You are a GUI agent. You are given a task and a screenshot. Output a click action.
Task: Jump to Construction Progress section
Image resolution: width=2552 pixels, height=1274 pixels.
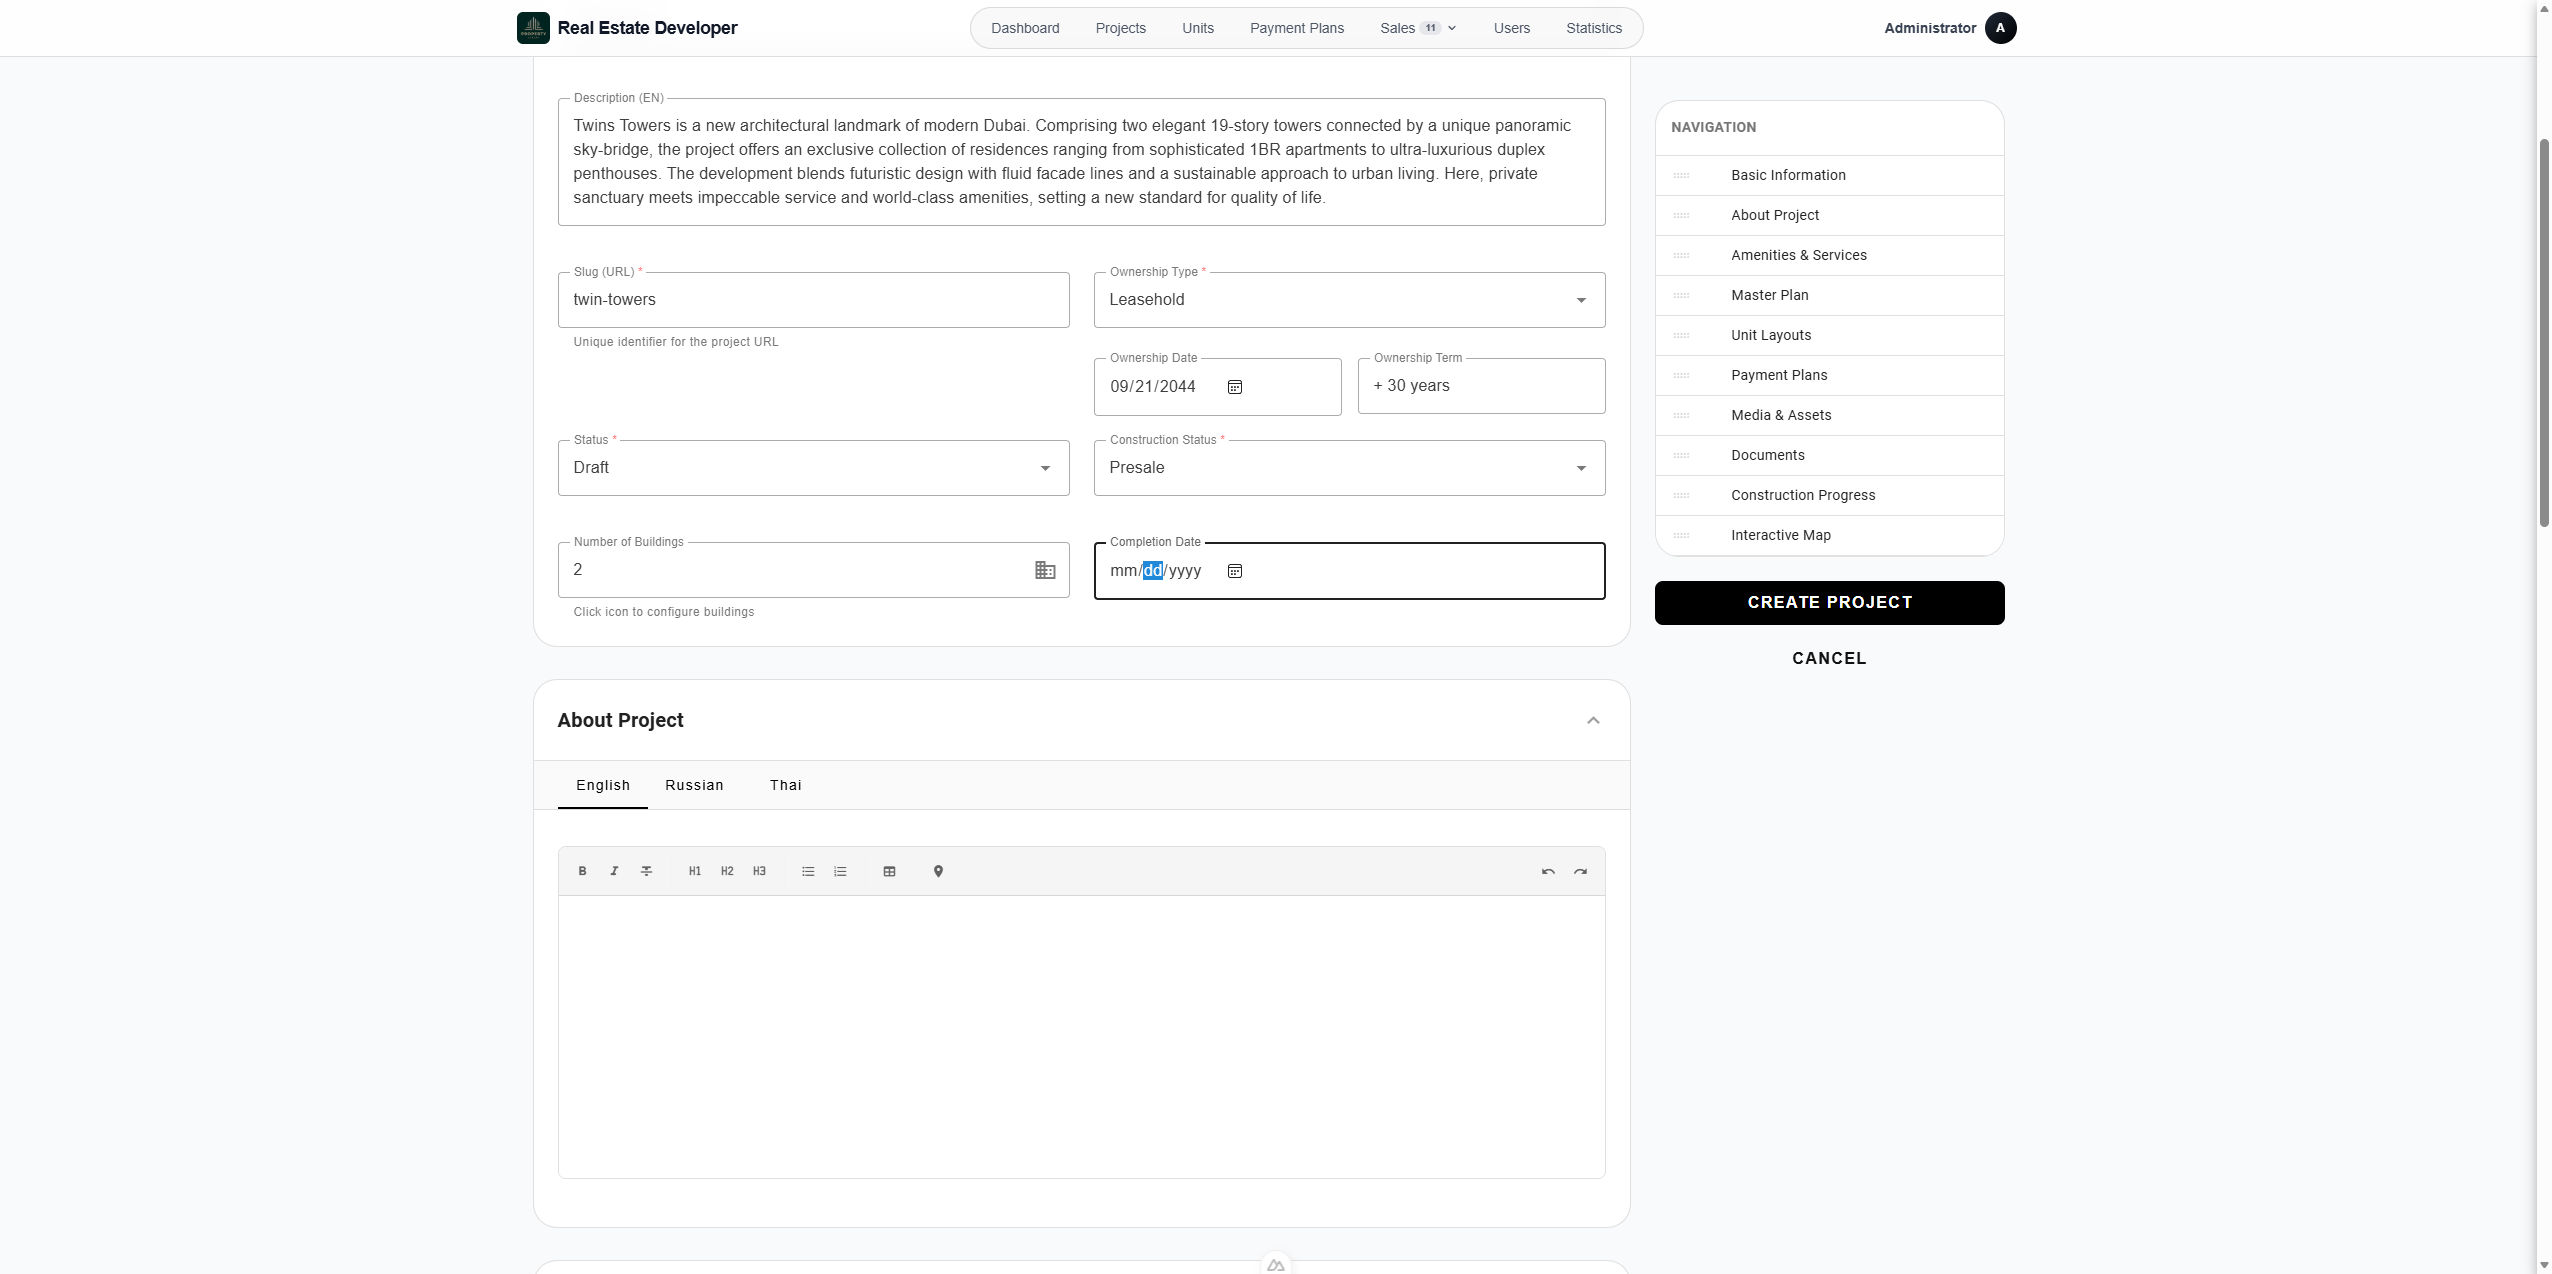(x=1829, y=496)
